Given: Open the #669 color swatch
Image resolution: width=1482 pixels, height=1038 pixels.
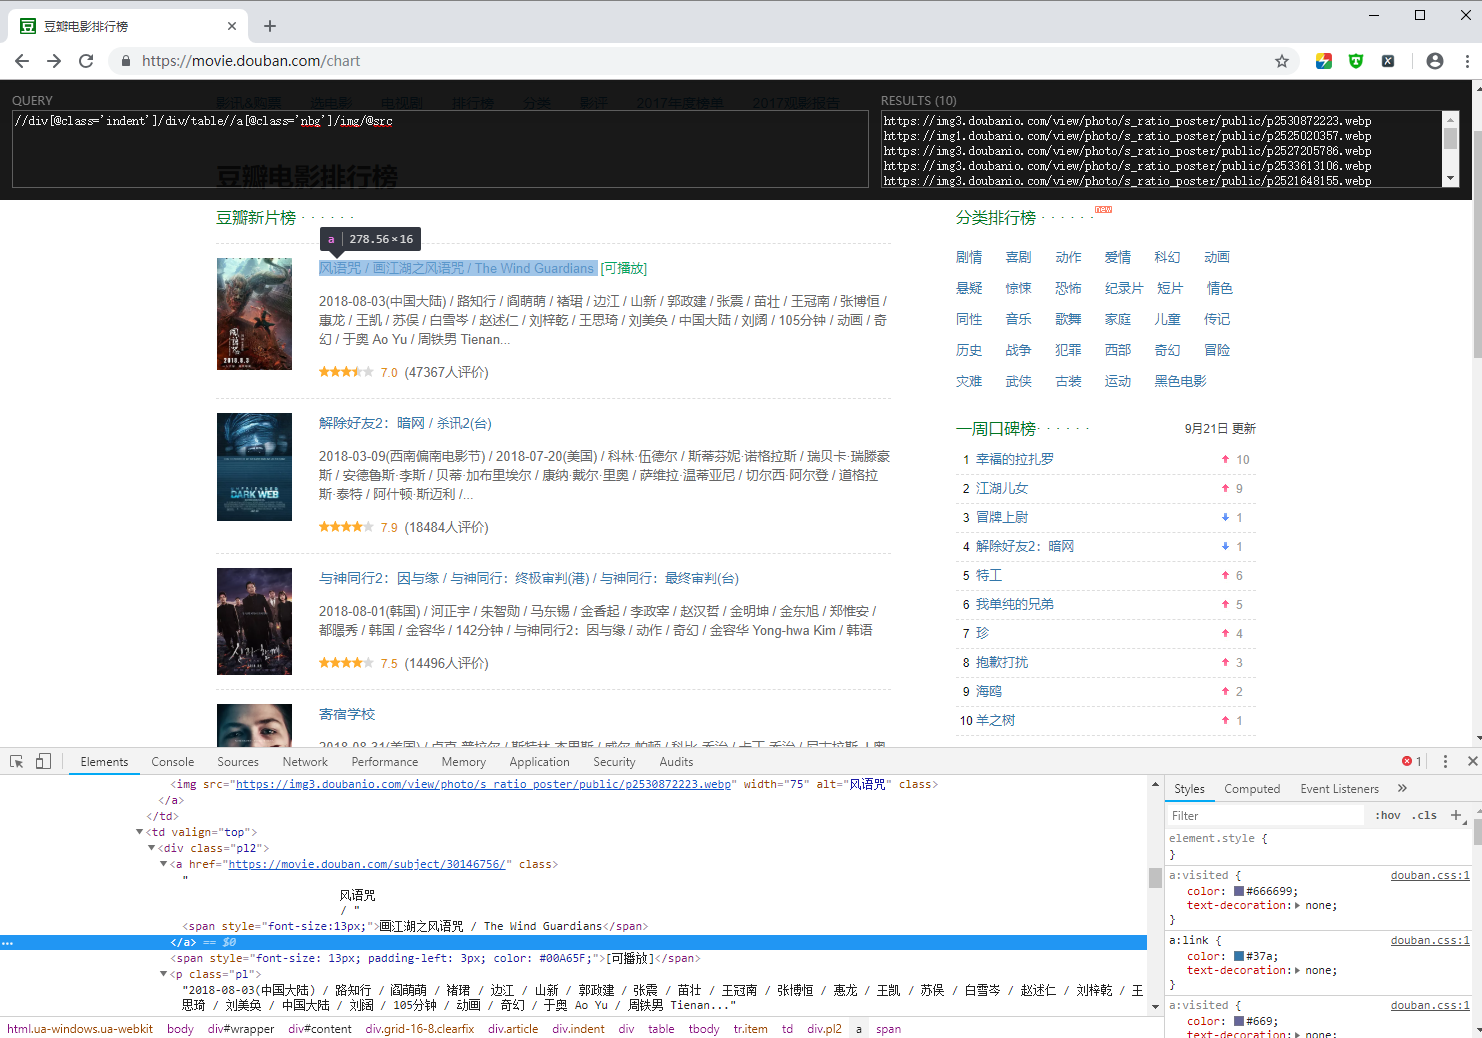Looking at the screenshot, I should pos(1239,1021).
